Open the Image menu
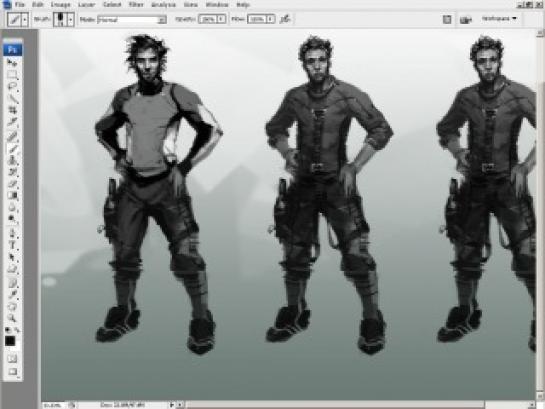The width and height of the screenshot is (545, 409). coord(60,5)
